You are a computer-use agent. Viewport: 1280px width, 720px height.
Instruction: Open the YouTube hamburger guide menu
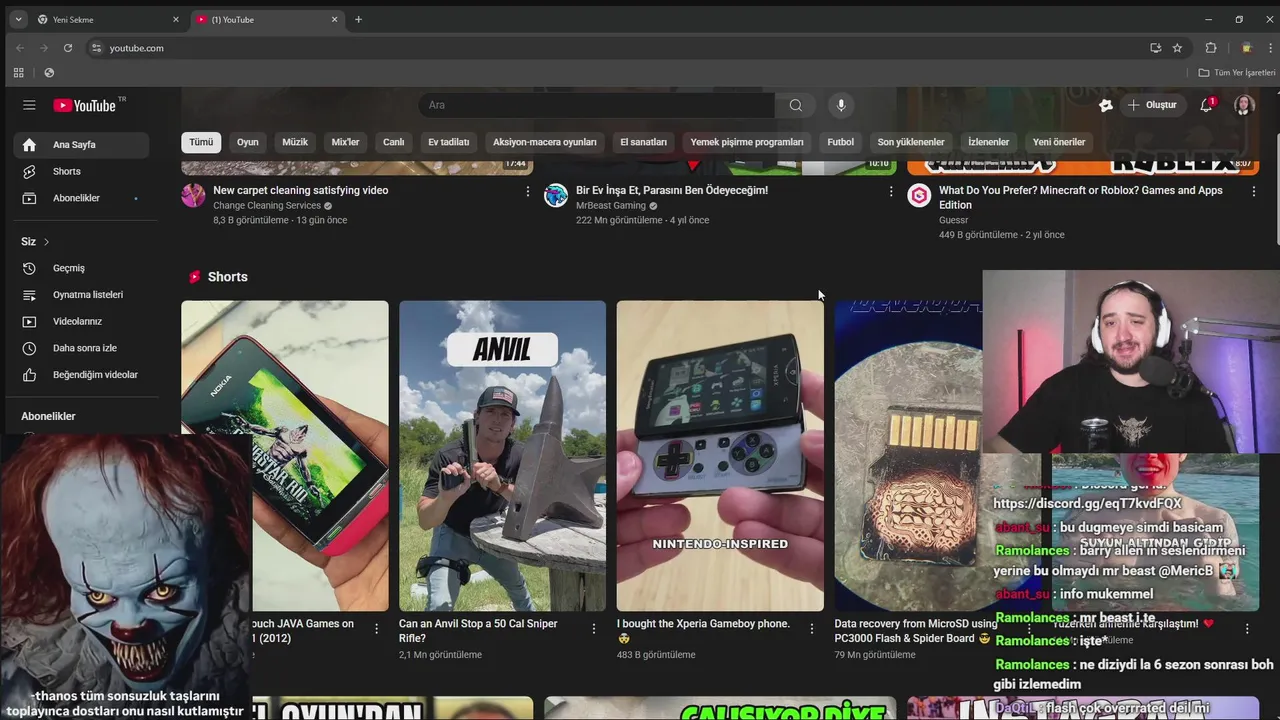point(29,105)
